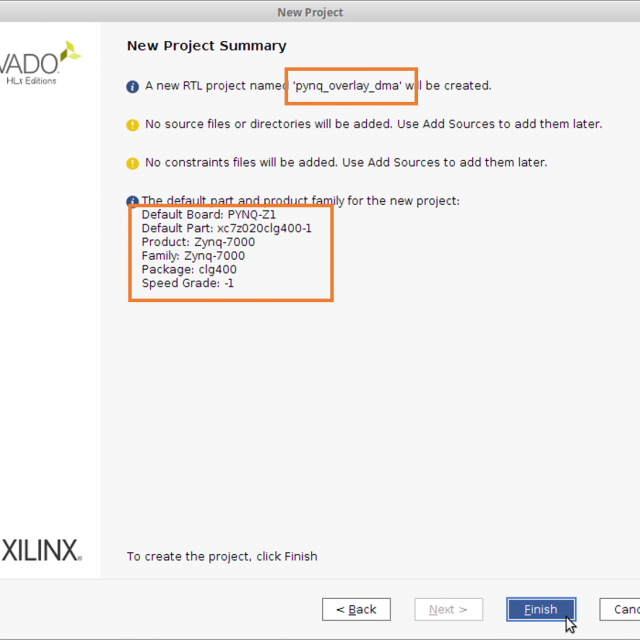Image resolution: width=640 pixels, height=640 pixels.
Task: Click the blue info icon beside RTL project line
Action: [132, 87]
